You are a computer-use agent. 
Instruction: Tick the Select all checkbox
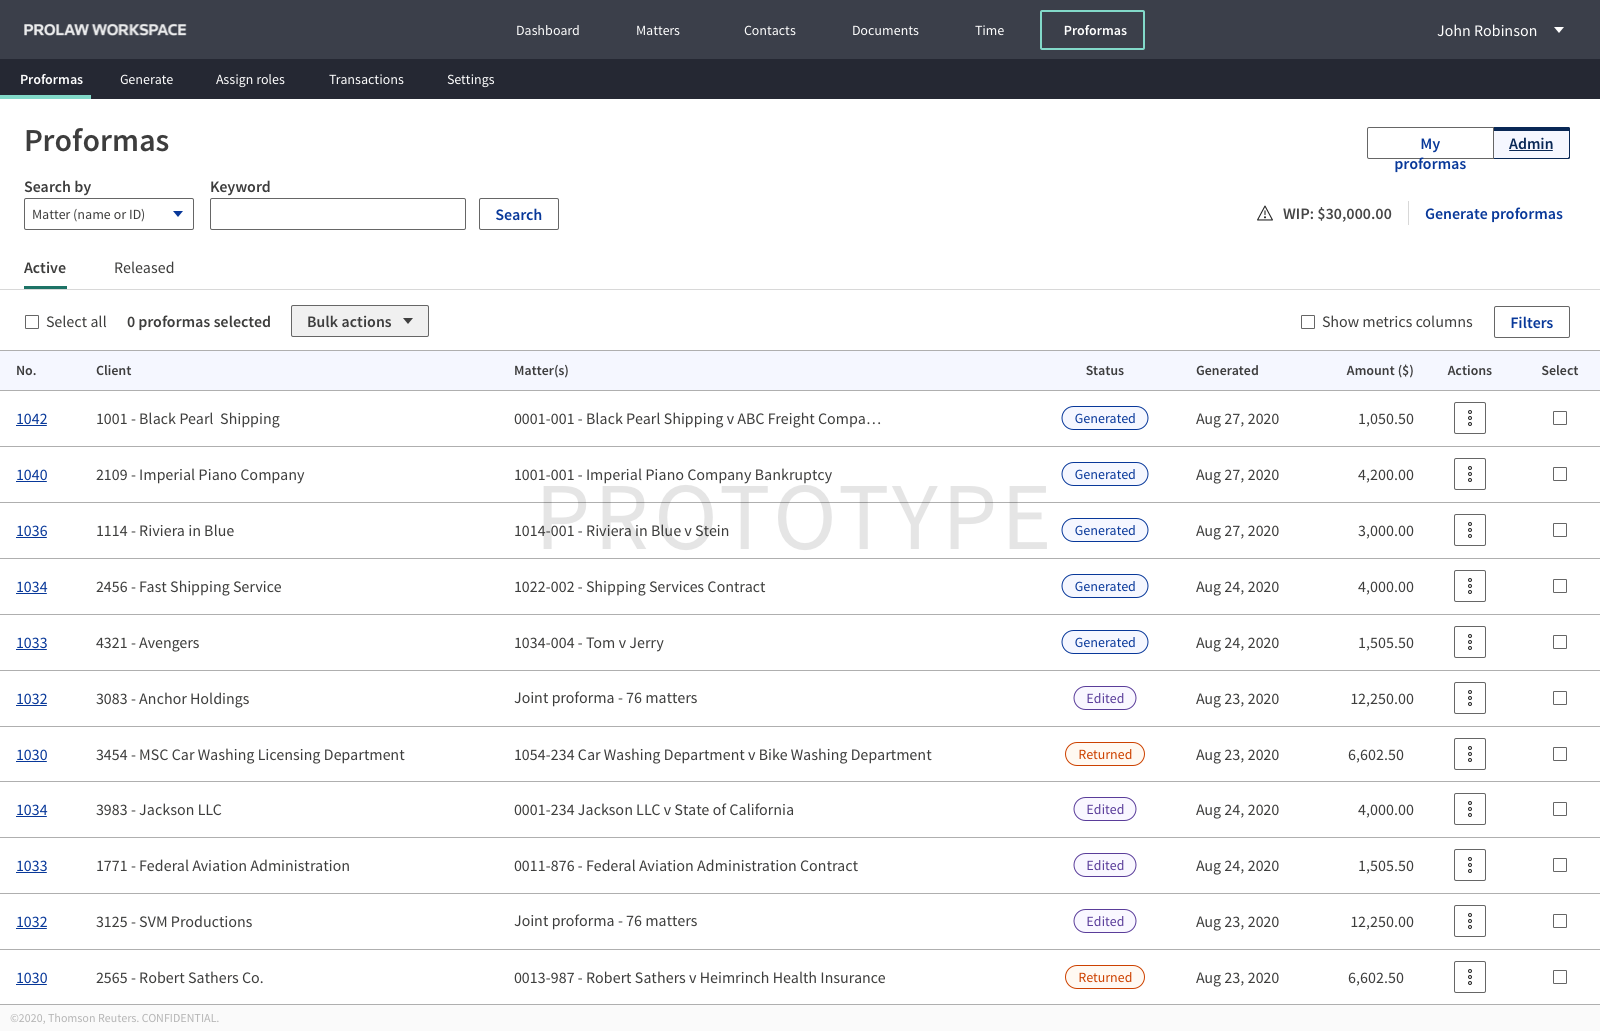click(x=32, y=322)
